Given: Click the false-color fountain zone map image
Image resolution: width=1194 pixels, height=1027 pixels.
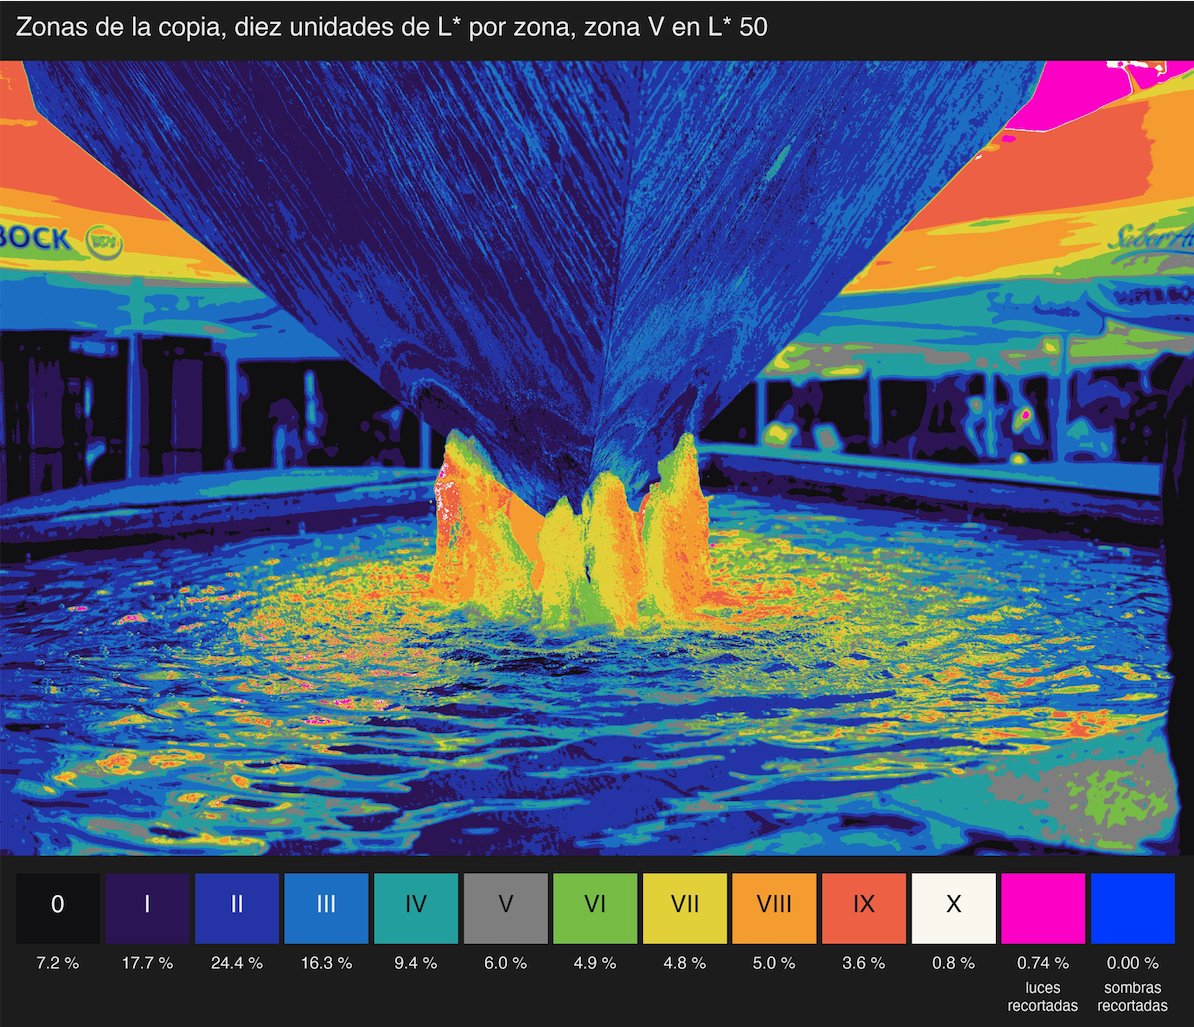Looking at the screenshot, I should [597, 458].
